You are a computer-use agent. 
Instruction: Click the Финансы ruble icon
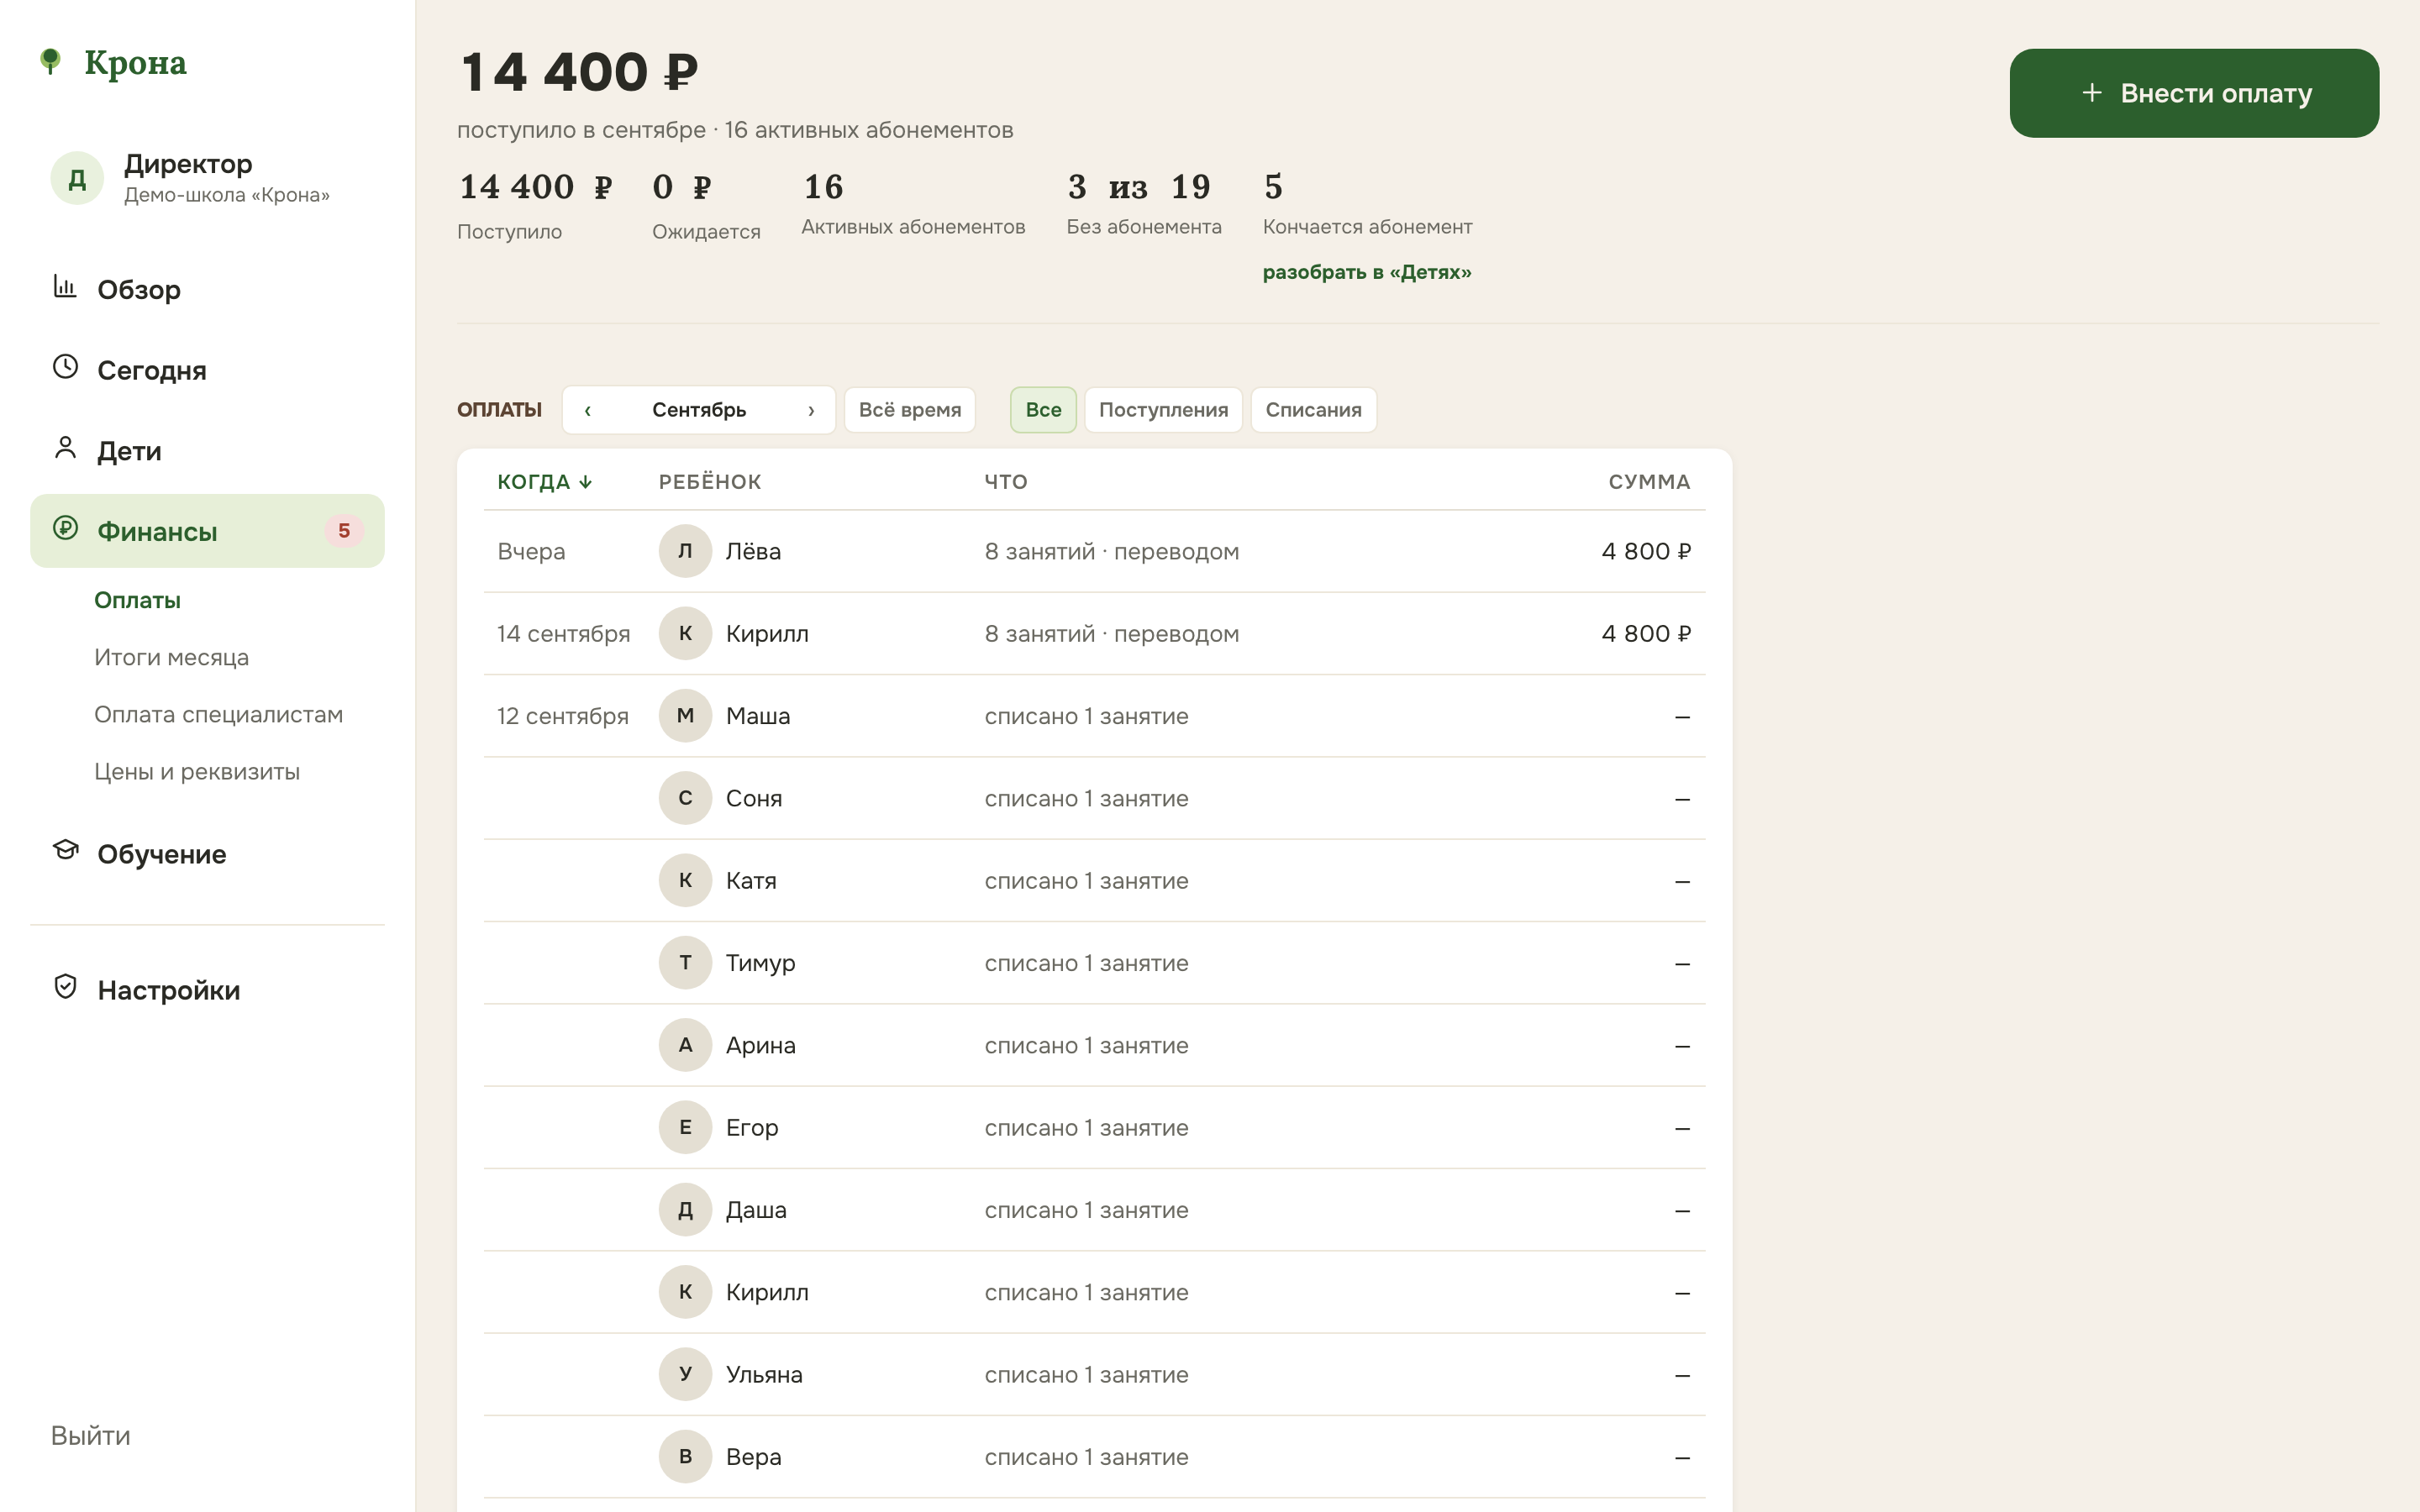point(65,528)
